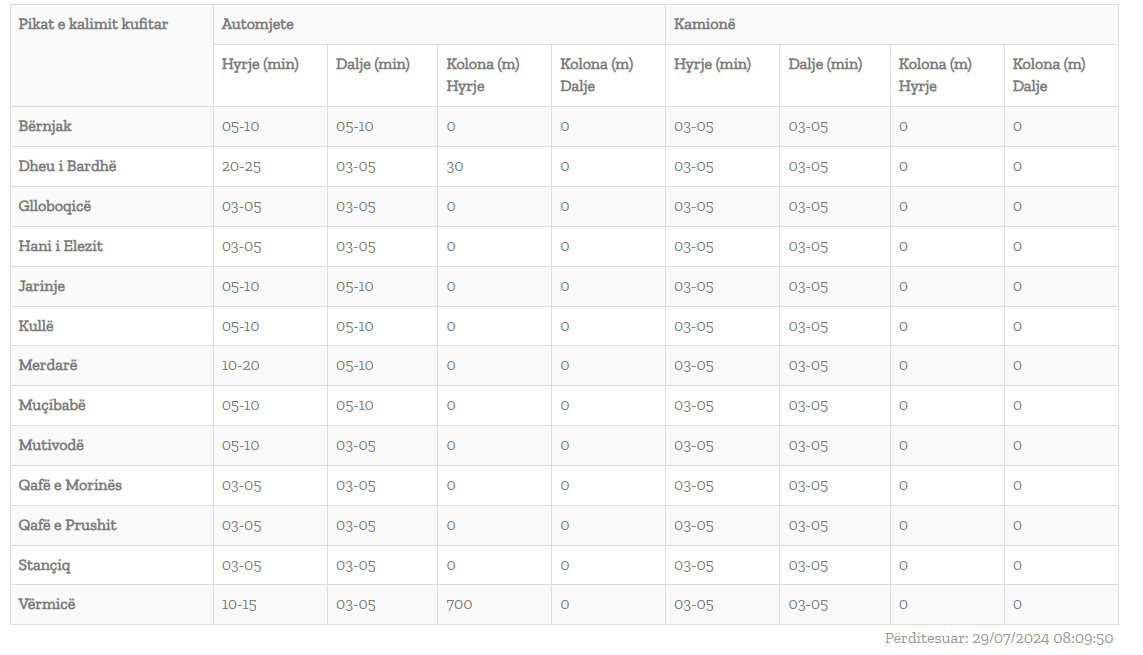The image size is (1143, 655).
Task: Click the 700 queue value for Vërmicë
Action: click(x=459, y=604)
